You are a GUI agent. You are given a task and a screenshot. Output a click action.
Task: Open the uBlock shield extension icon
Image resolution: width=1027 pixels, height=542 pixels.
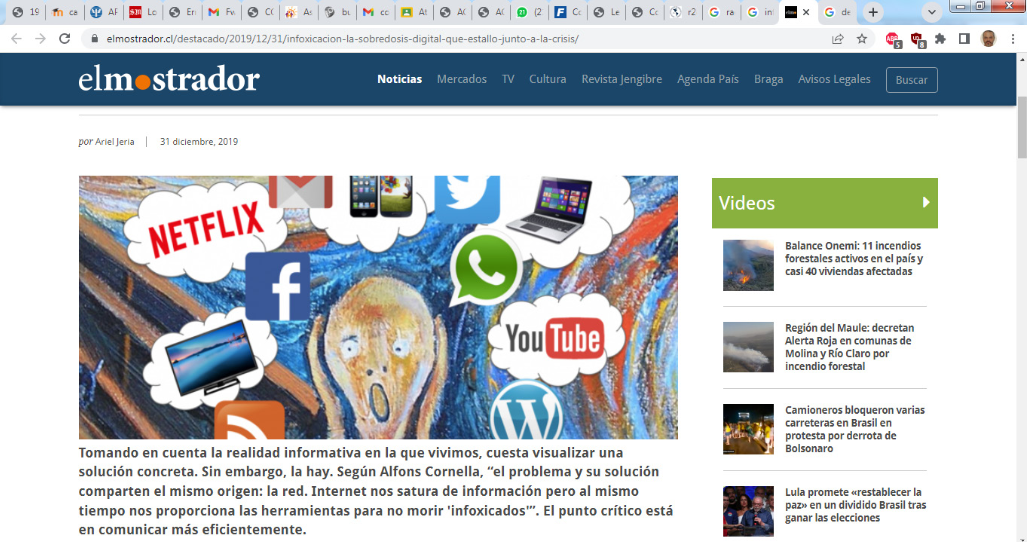click(x=918, y=39)
